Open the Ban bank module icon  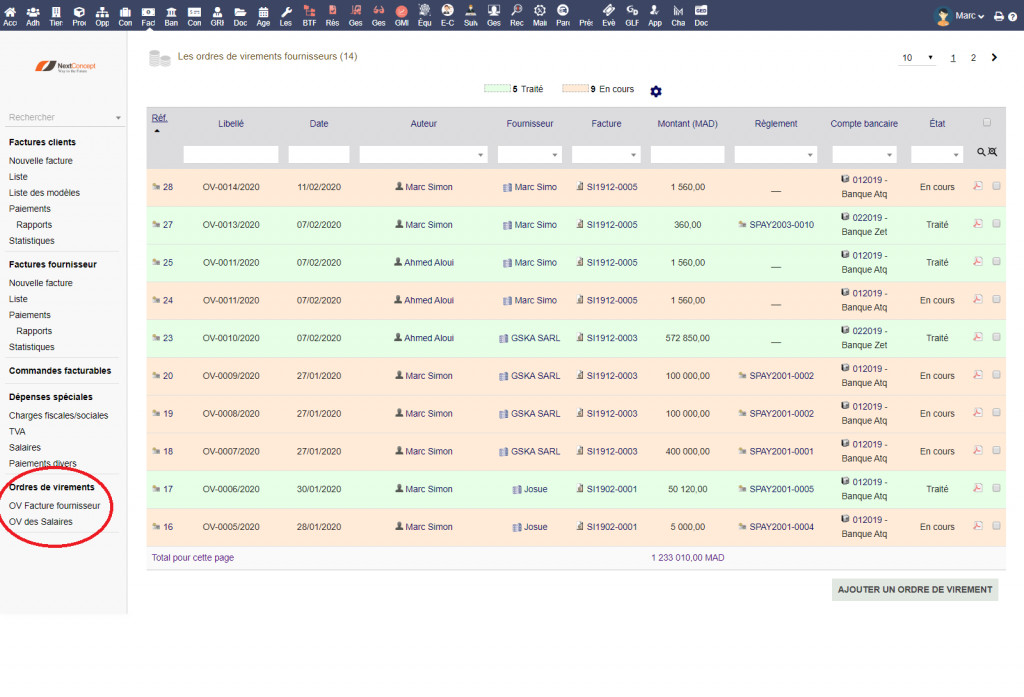171,16
